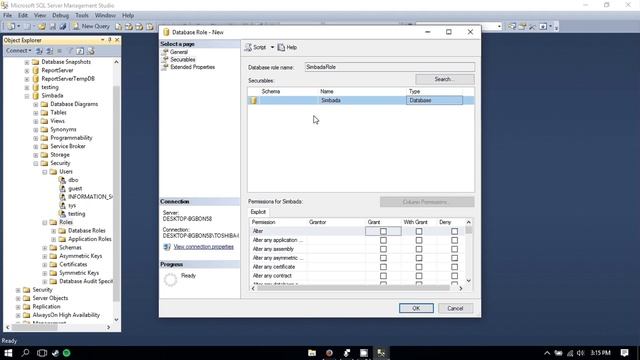The width and height of the screenshot is (640, 360).
Task: Pin Object Explorer panel with pushpin
Action: tap(109, 40)
